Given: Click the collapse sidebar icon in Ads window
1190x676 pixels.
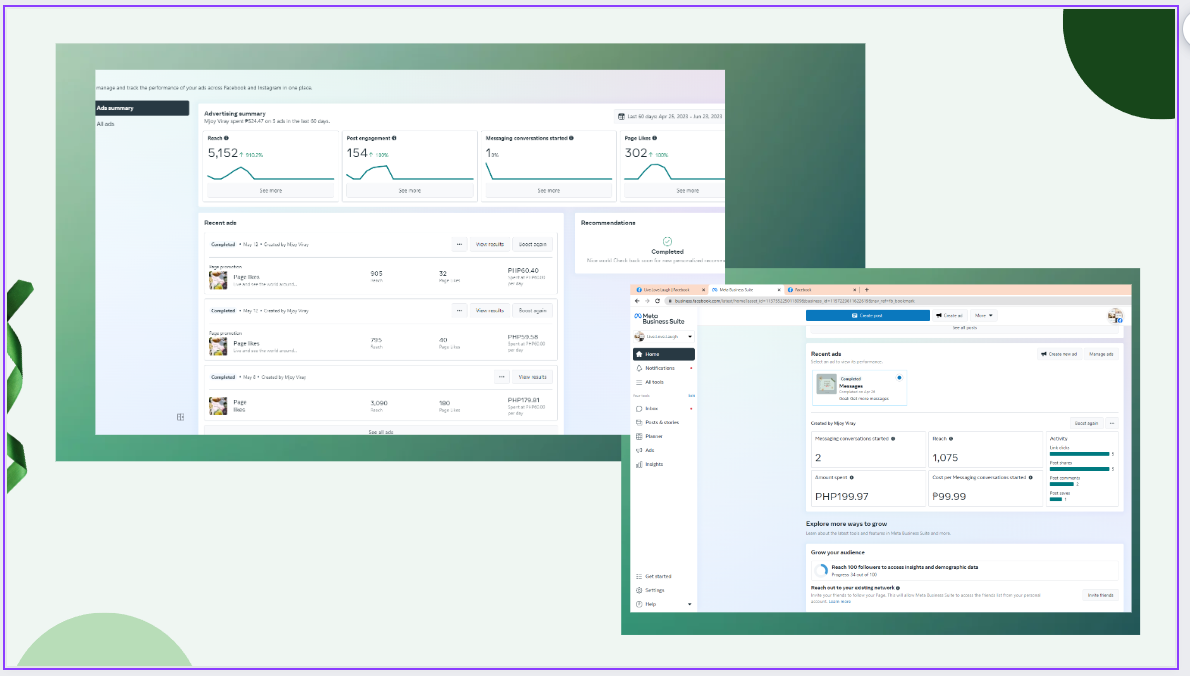Looking at the screenshot, I should 180,417.
